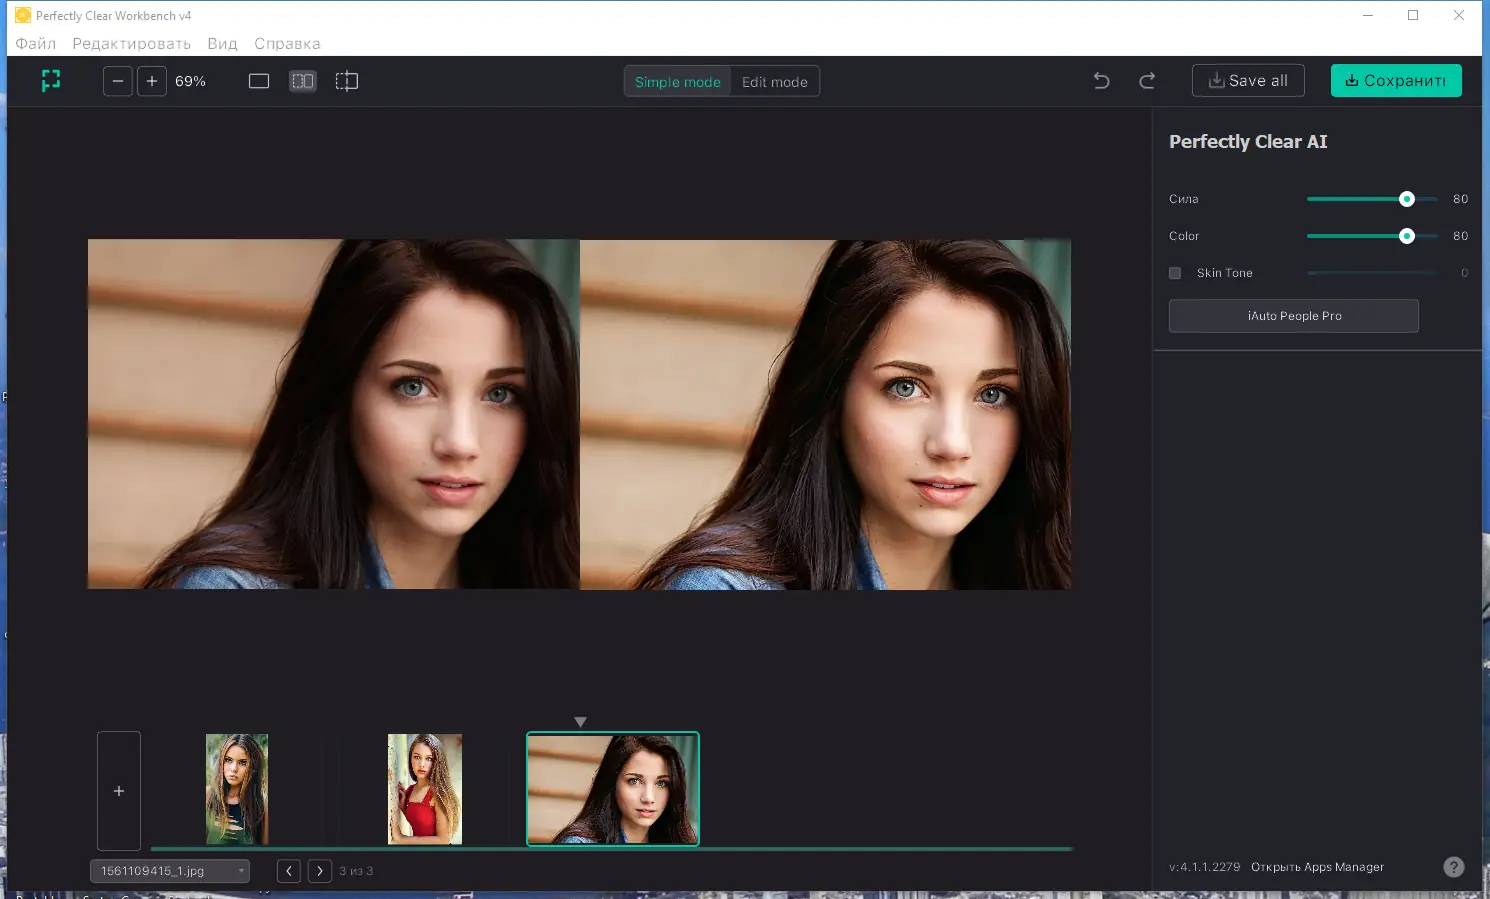
Task: Switch to single image view
Action: pos(259,81)
